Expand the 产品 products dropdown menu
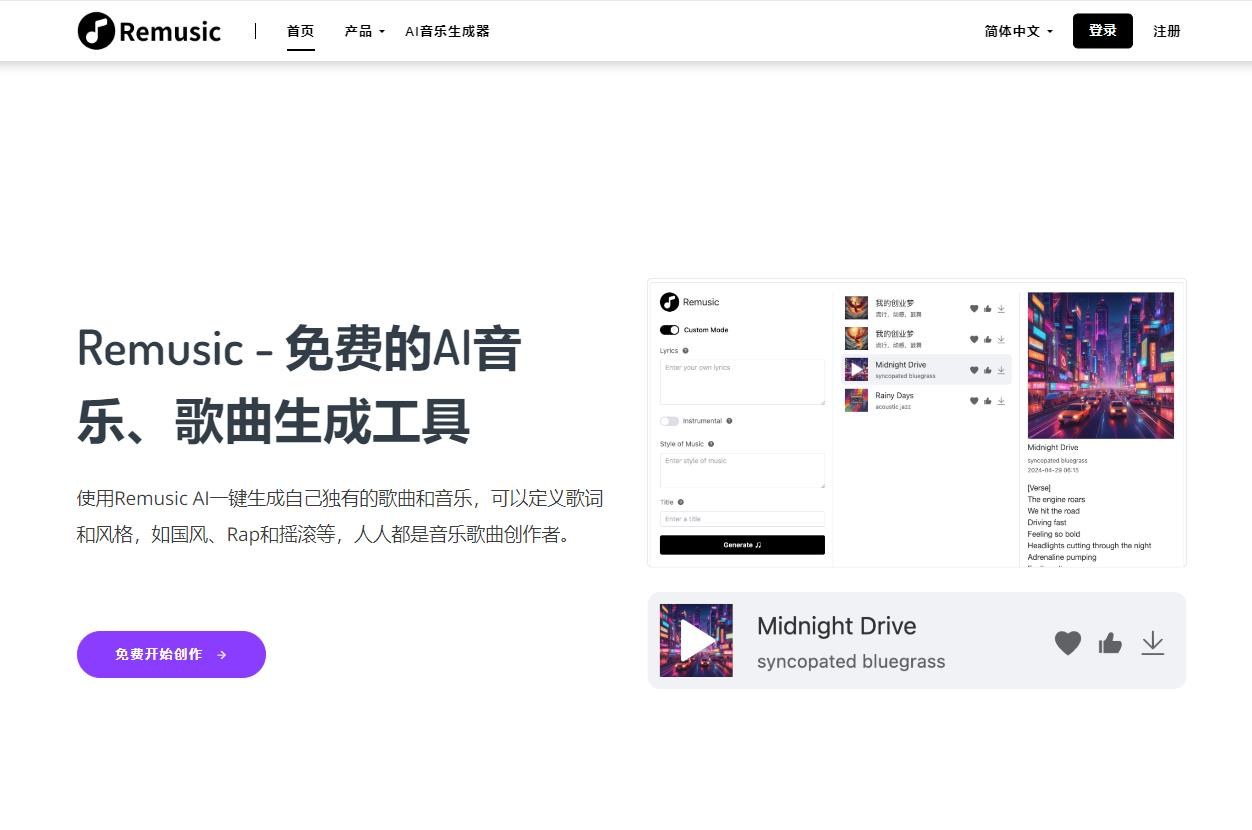 pyautogui.click(x=364, y=31)
